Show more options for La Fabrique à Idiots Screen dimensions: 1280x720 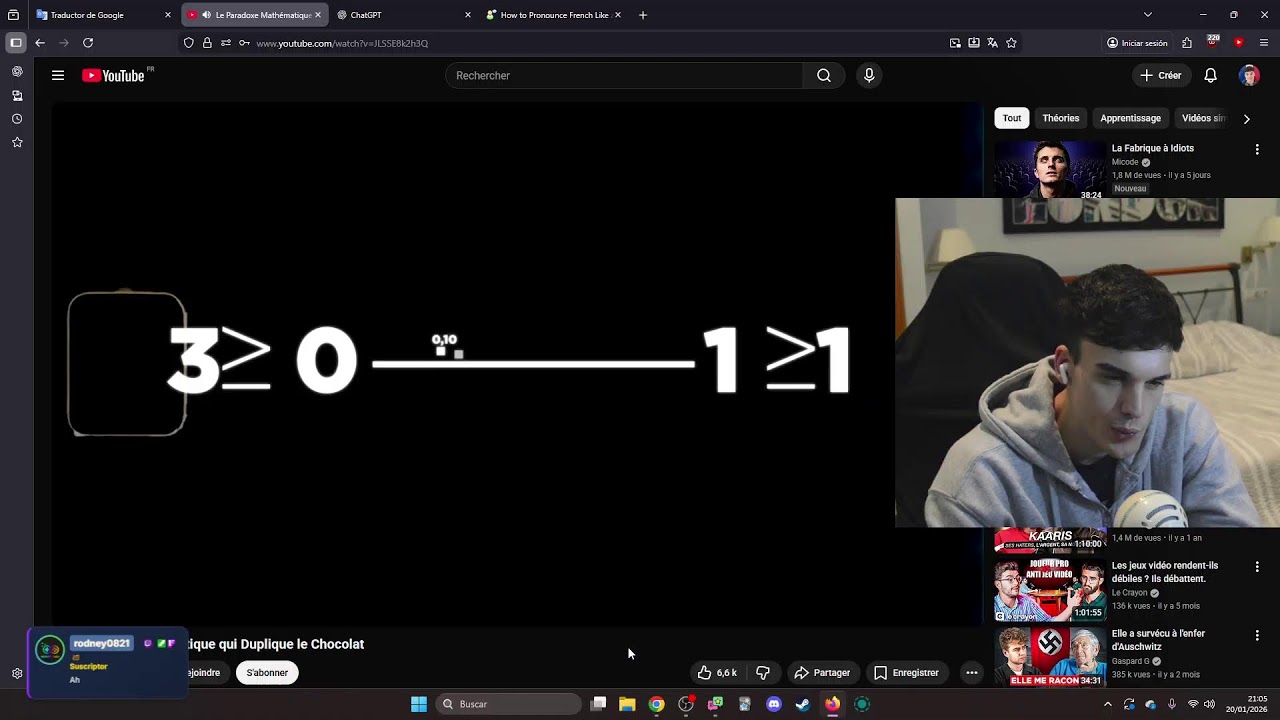[1257, 149]
